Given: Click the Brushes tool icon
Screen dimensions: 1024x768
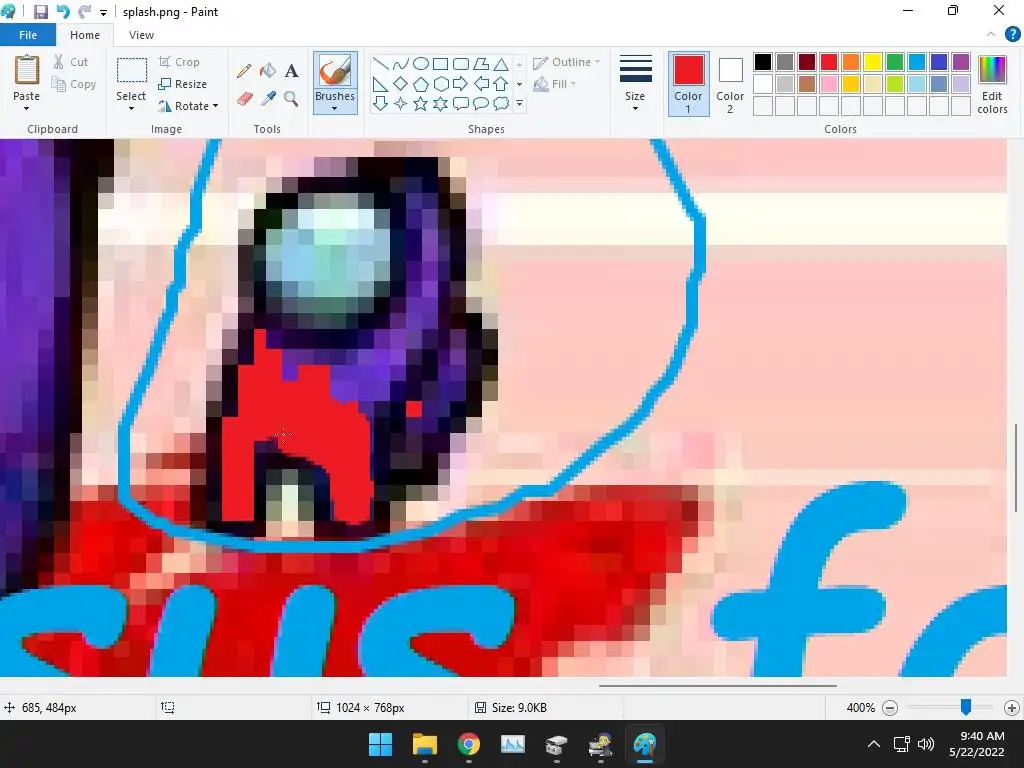Looking at the screenshot, I should [335, 71].
